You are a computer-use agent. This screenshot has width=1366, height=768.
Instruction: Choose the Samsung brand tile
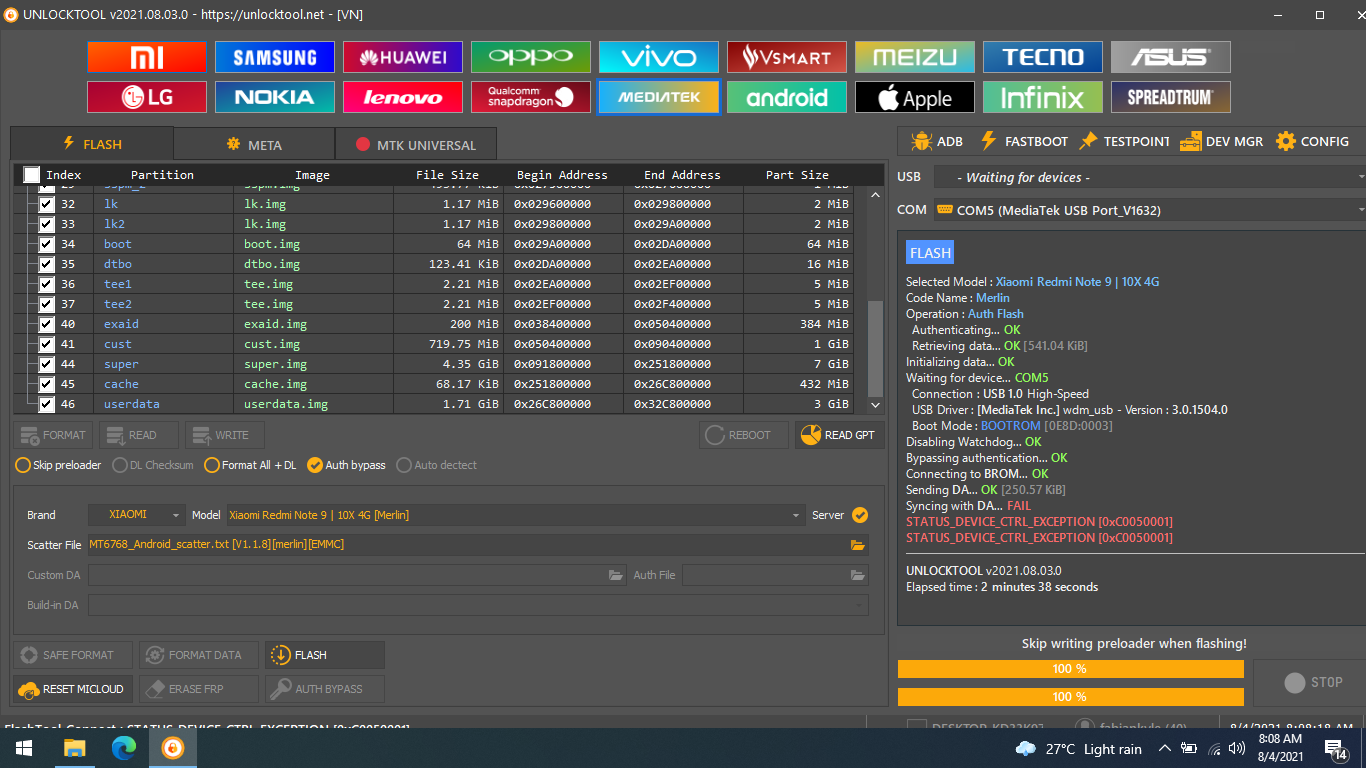[x=274, y=57]
